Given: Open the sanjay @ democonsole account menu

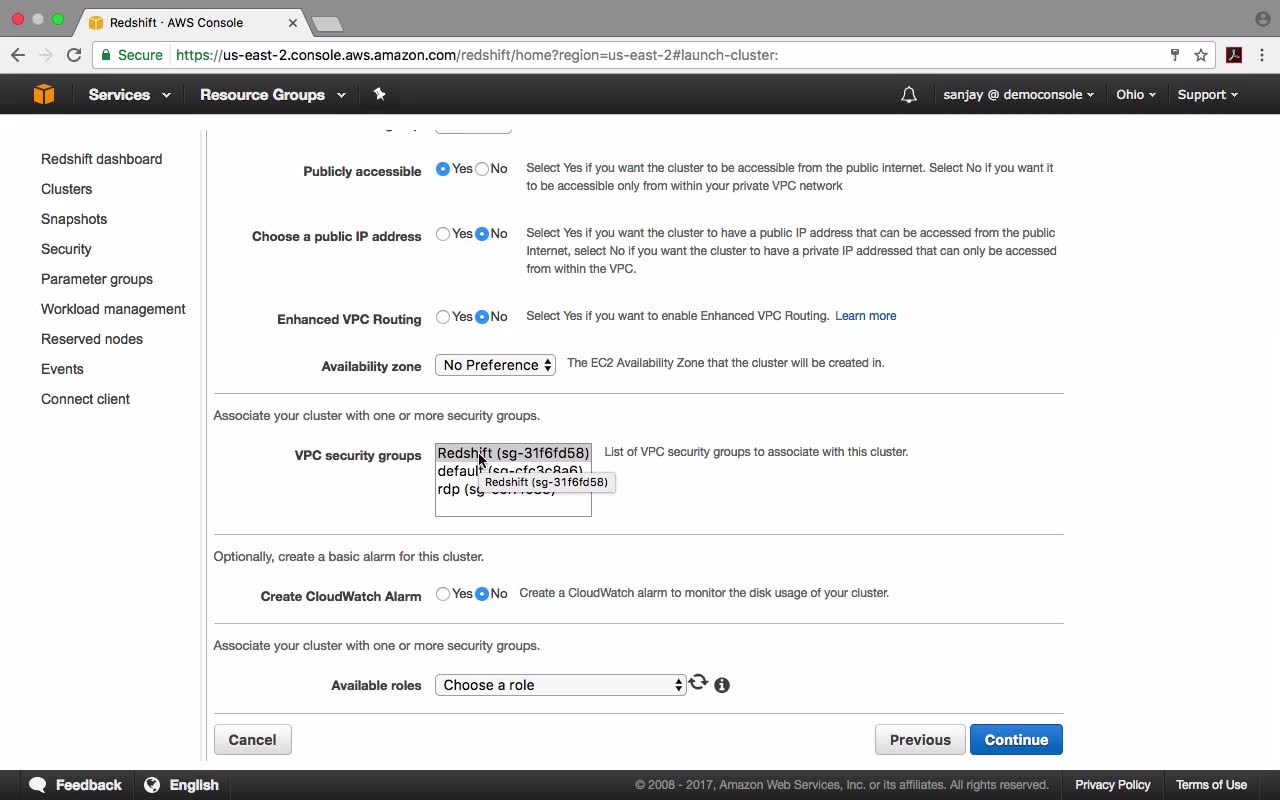Looking at the screenshot, I should pyautogui.click(x=1018, y=95).
